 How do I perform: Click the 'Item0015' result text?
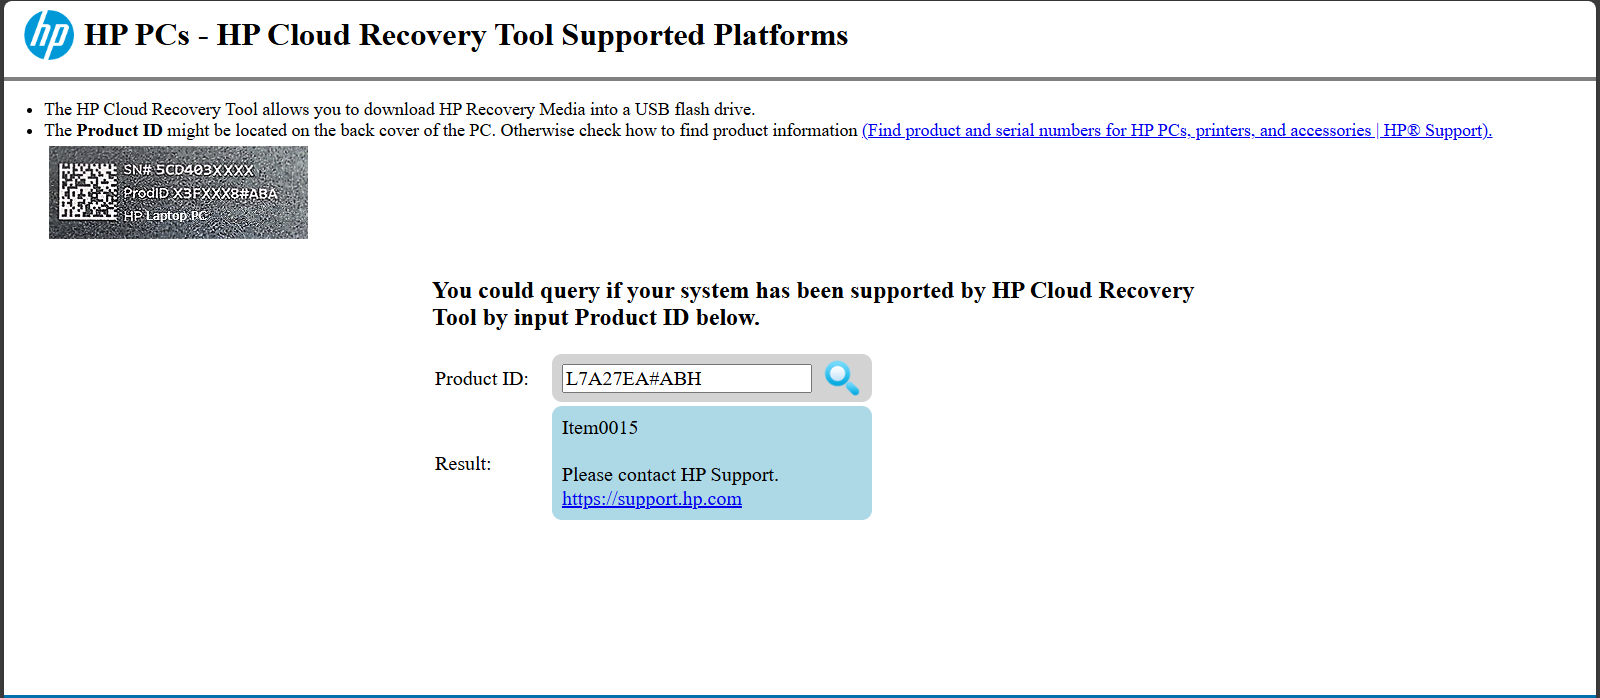(x=599, y=428)
